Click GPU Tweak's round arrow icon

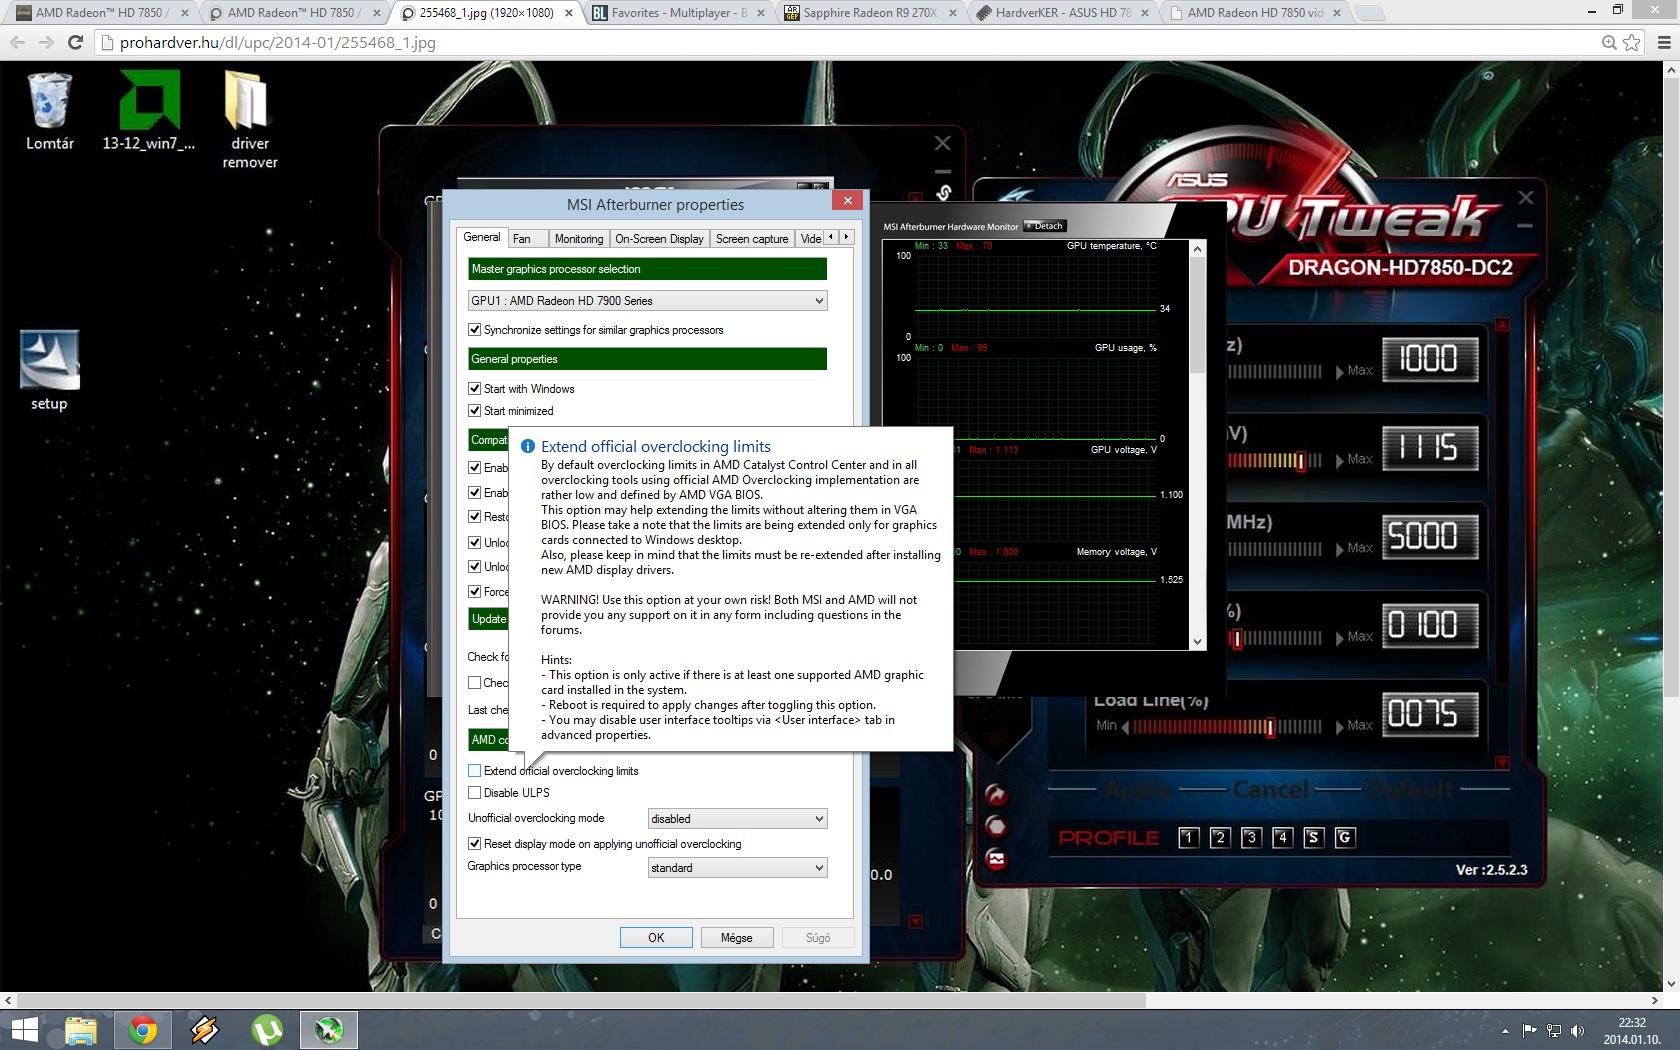click(x=996, y=794)
